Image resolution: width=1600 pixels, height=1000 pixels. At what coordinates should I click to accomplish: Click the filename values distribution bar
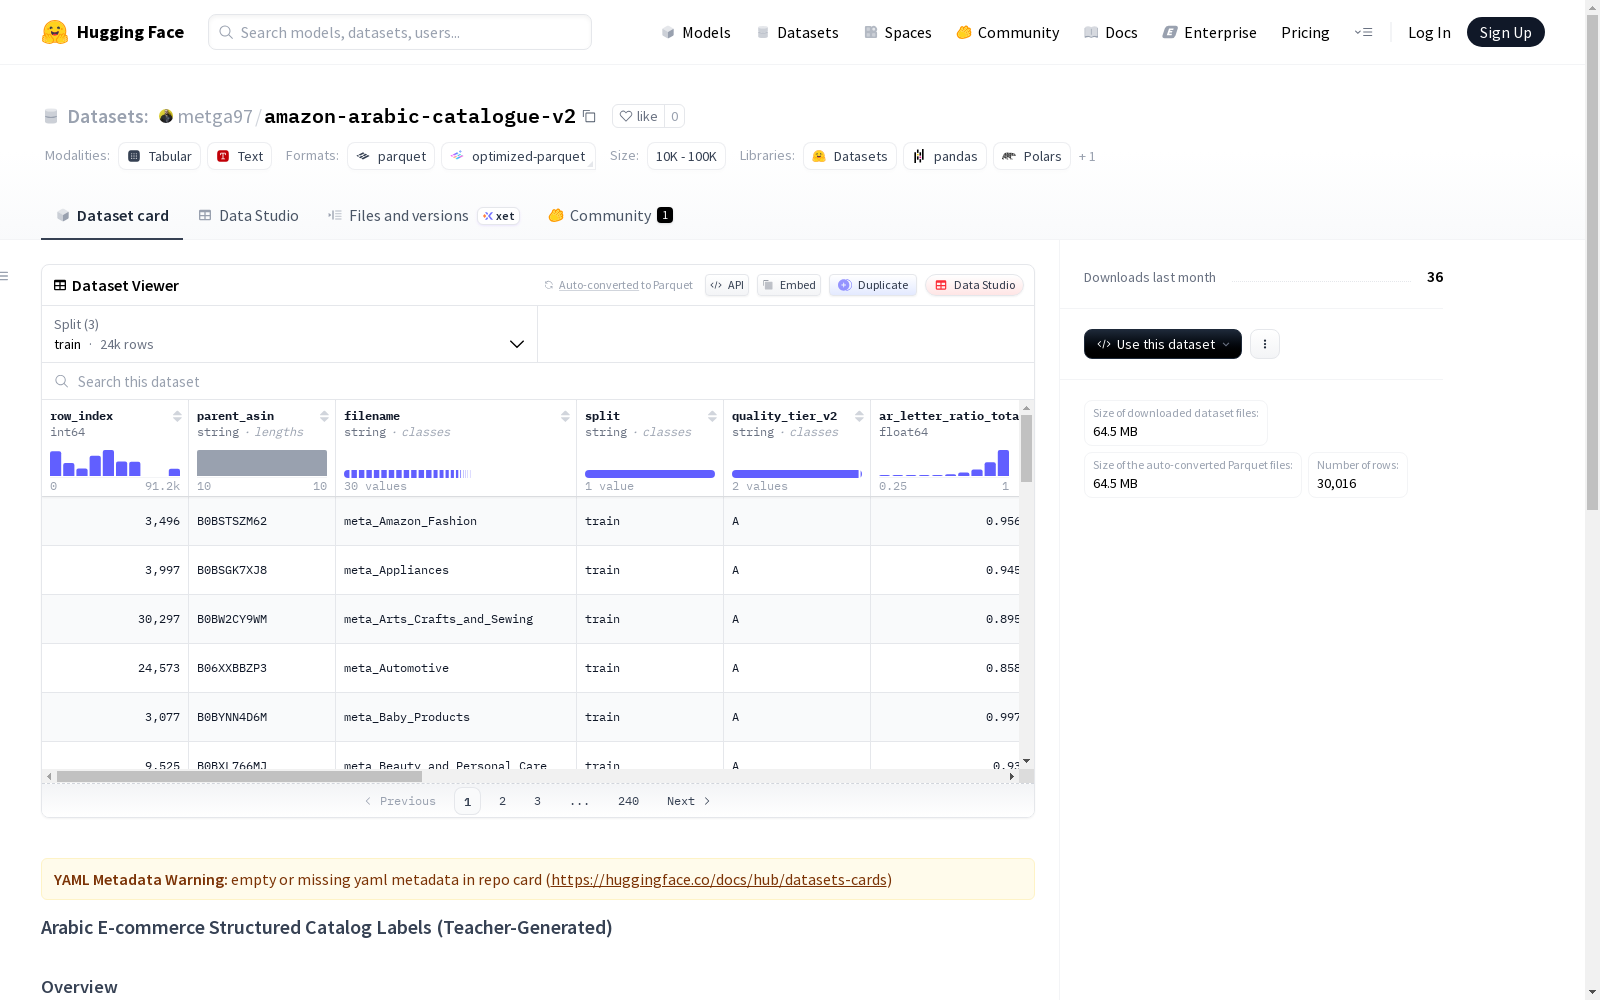click(x=408, y=474)
